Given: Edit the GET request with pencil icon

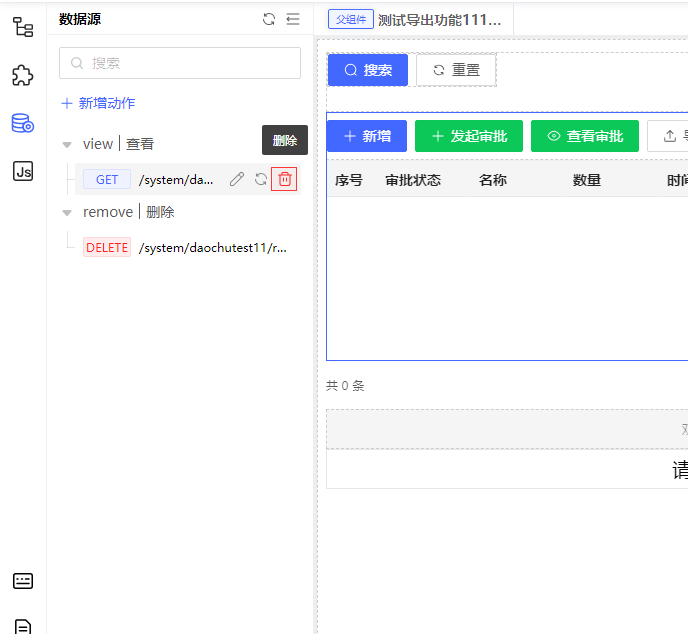Looking at the screenshot, I should click(237, 179).
